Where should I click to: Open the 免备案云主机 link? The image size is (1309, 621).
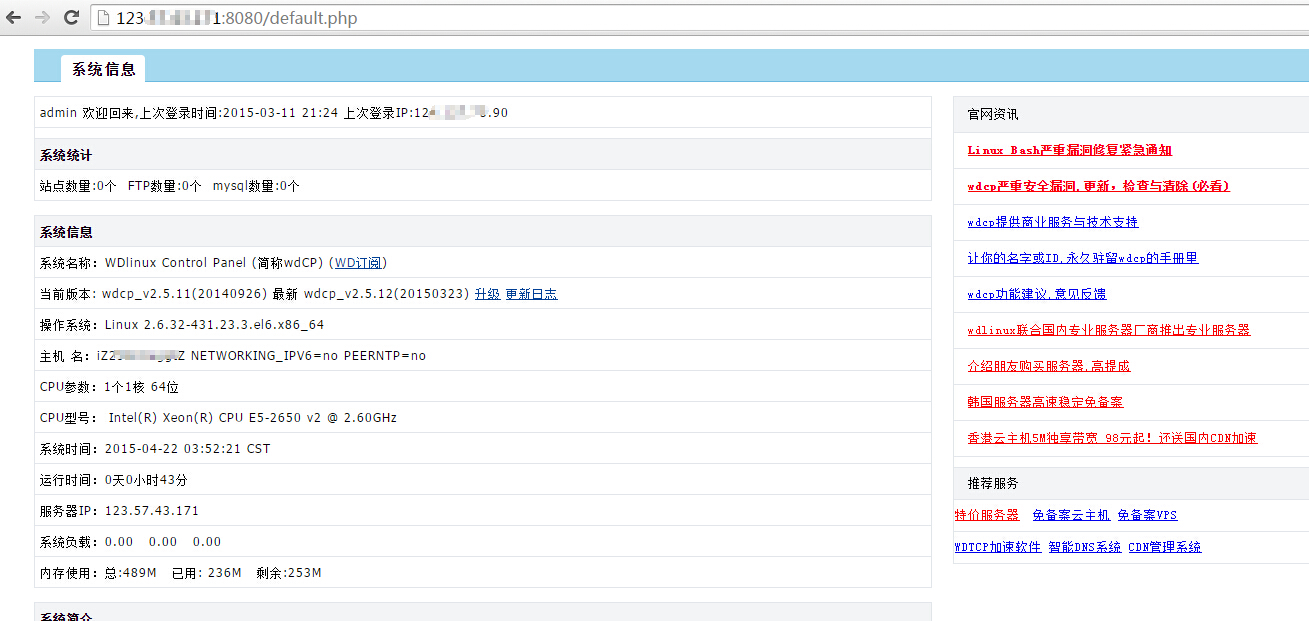pyautogui.click(x=1071, y=515)
